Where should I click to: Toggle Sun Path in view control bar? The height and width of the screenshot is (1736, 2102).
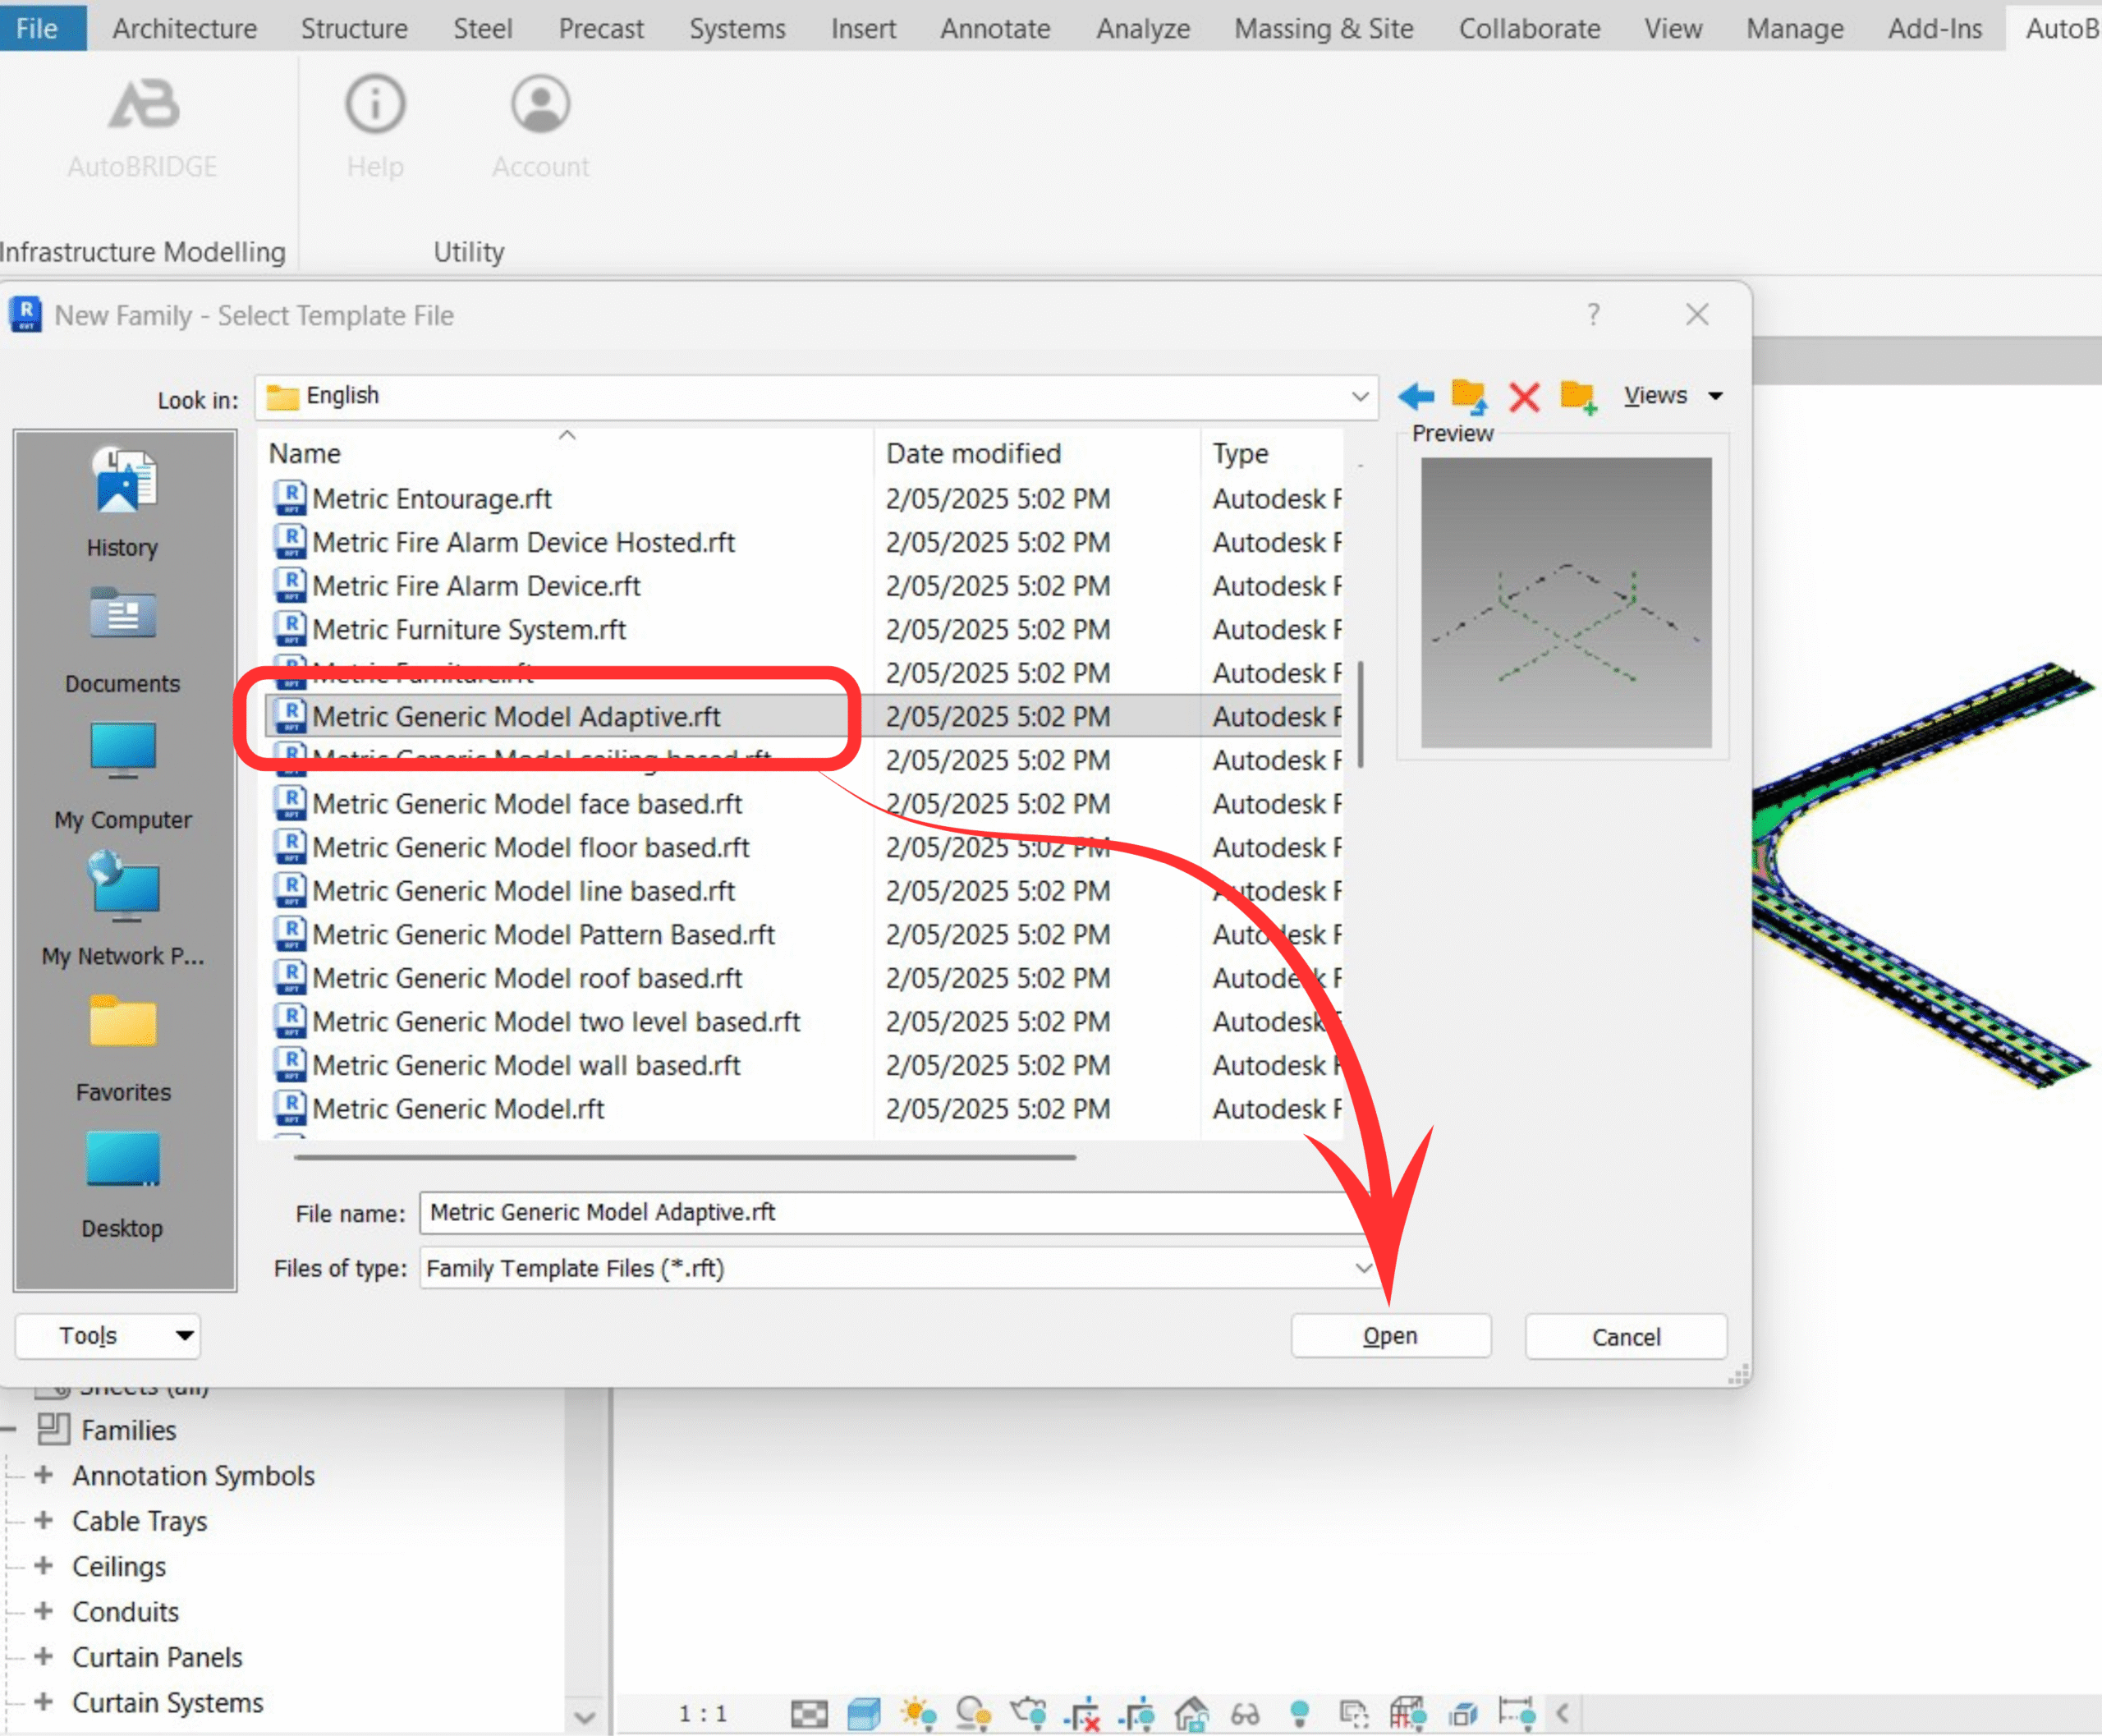pos(918,1713)
